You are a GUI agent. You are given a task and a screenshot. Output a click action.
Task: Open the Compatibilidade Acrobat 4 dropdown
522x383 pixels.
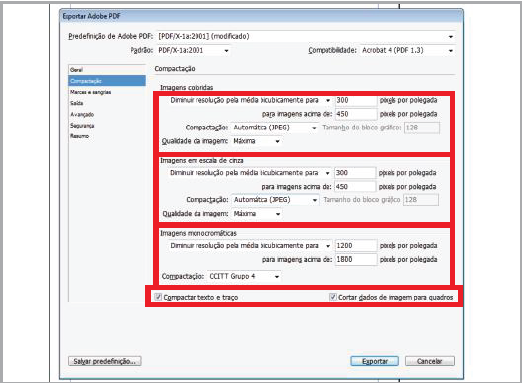coord(407,50)
